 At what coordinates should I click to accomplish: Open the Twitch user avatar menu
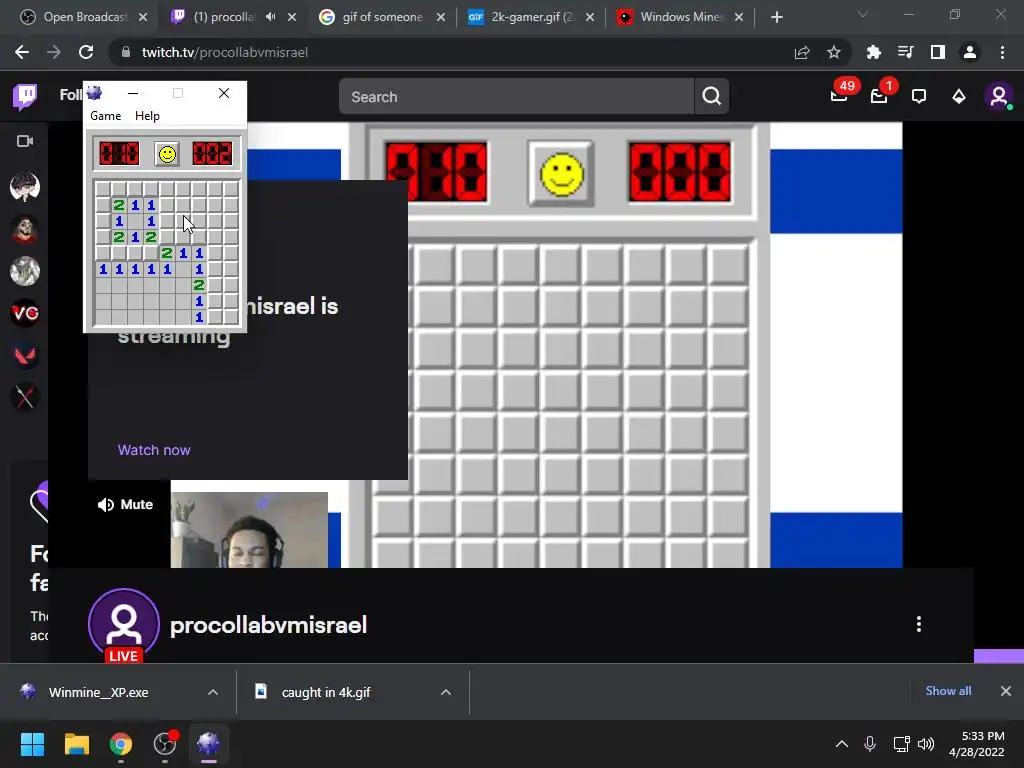tap(999, 97)
